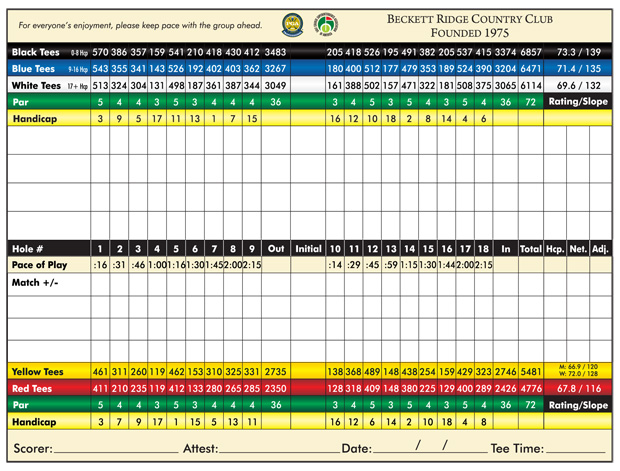Select the keep pace with the group ahead note
This screenshot has height=471, width=620.
click(140, 25)
